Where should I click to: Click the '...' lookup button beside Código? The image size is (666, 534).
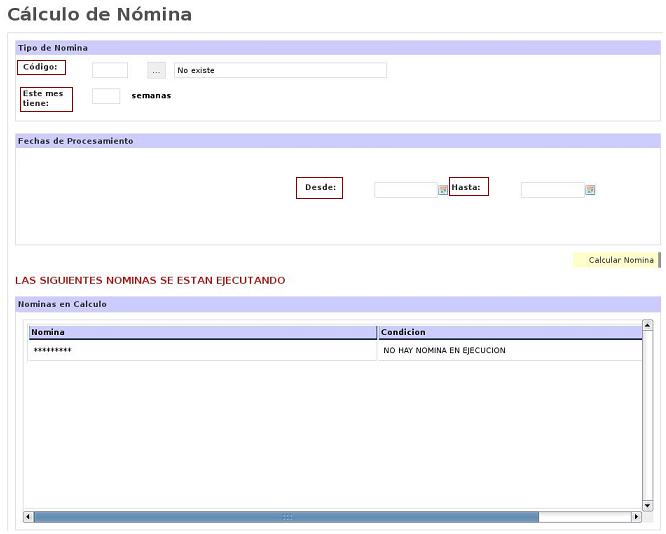pyautogui.click(x=156, y=70)
